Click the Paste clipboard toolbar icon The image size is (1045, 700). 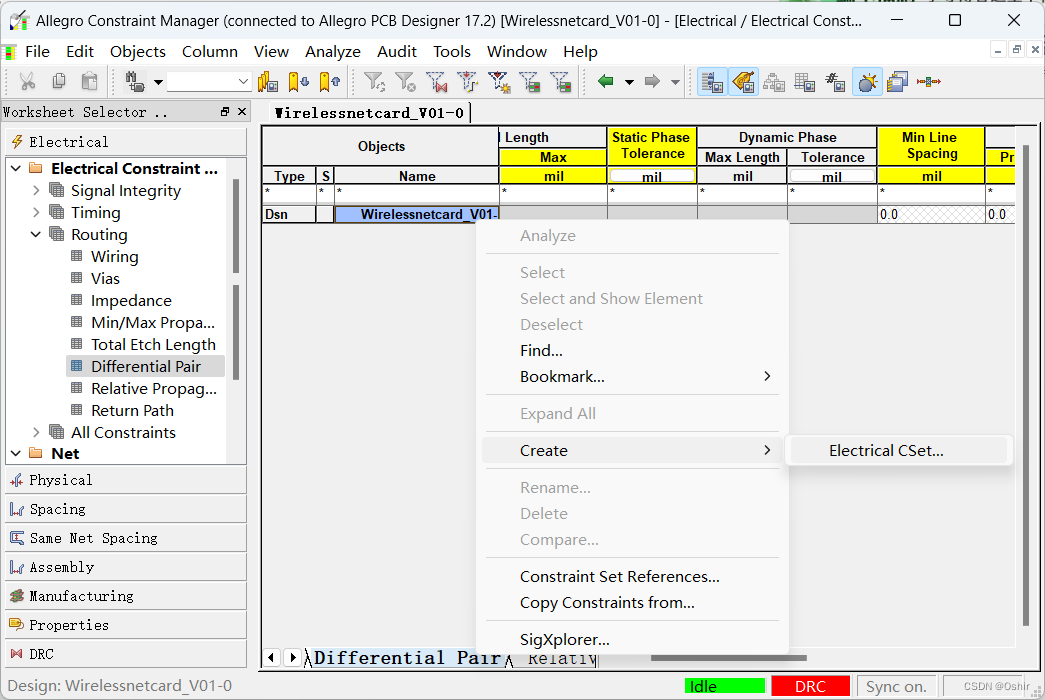[x=89, y=82]
